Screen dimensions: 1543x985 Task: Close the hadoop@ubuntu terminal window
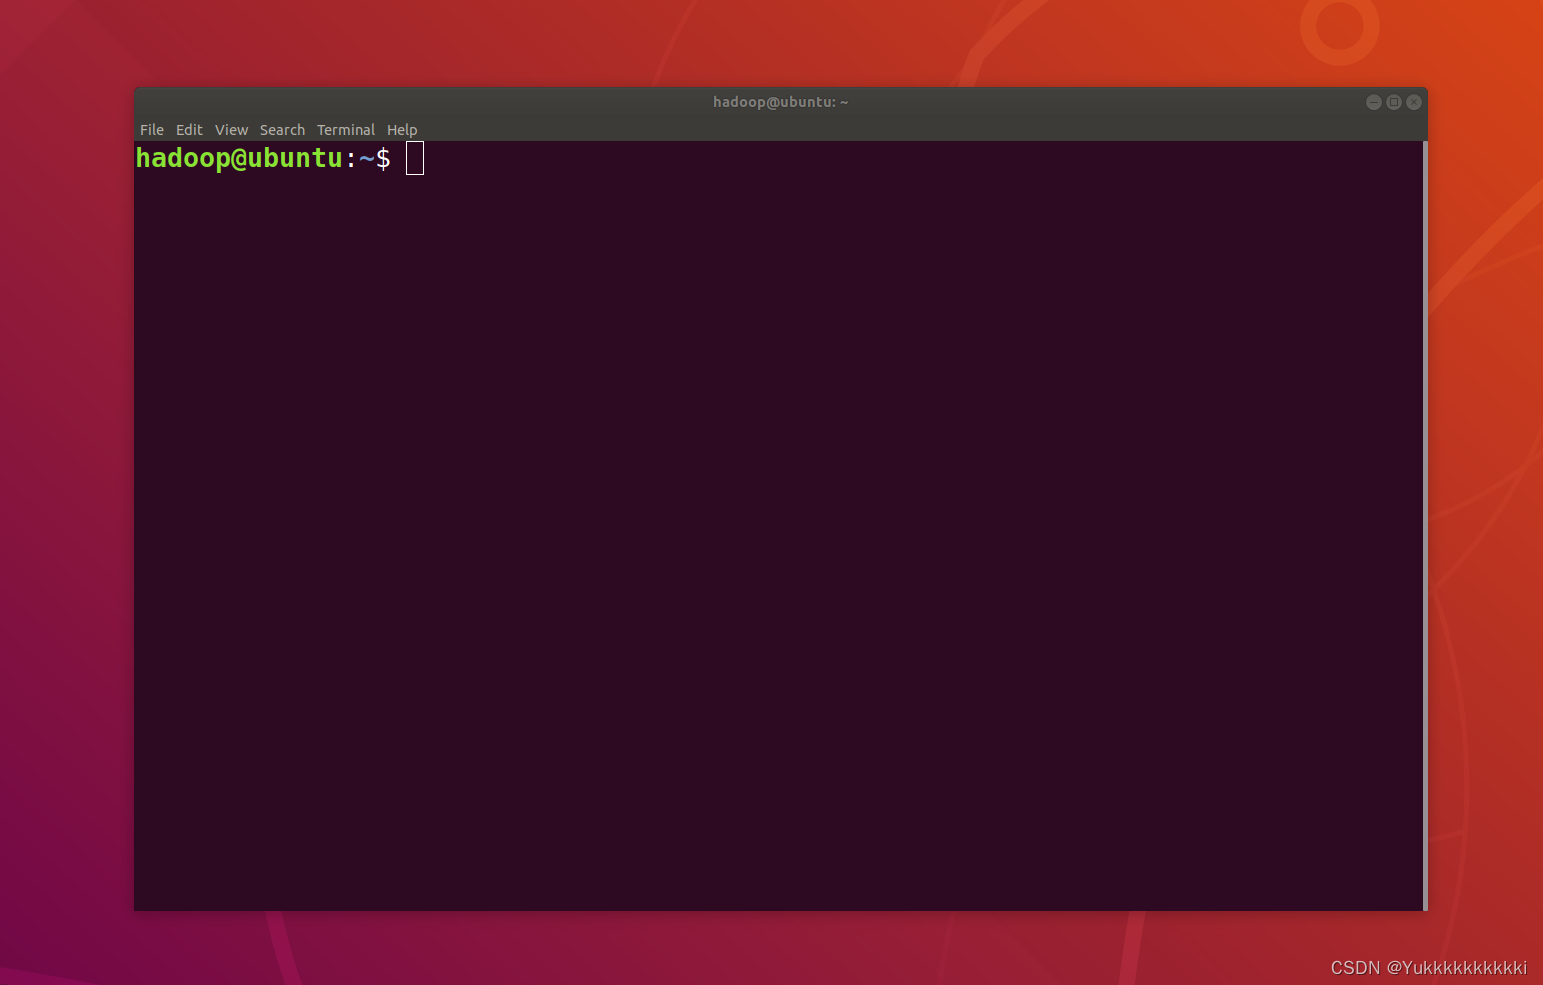coord(1414,102)
